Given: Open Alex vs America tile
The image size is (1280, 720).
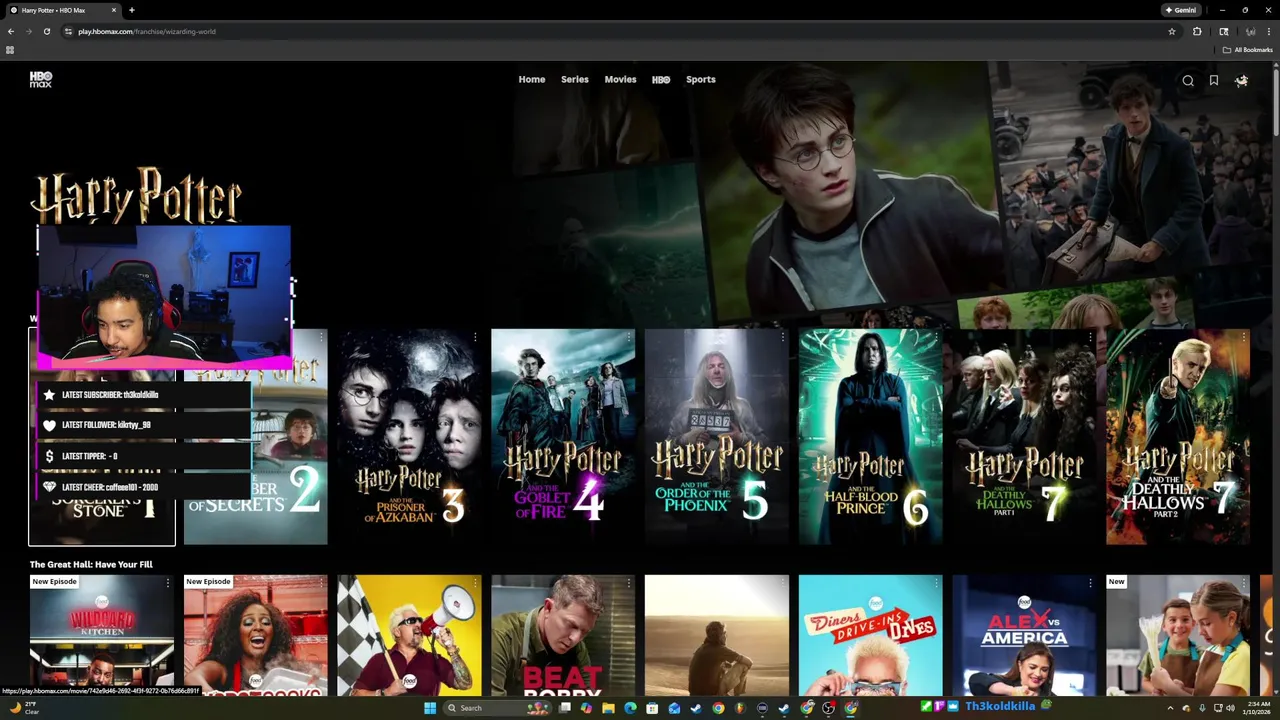Looking at the screenshot, I should (x=1024, y=635).
